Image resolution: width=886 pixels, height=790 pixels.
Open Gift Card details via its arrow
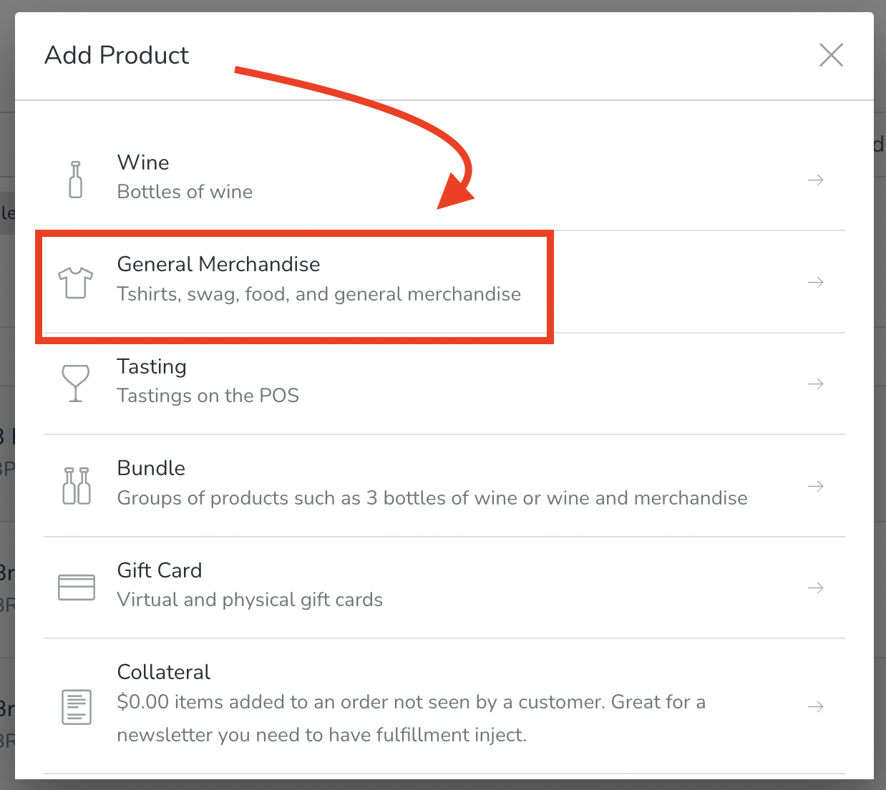click(815, 588)
